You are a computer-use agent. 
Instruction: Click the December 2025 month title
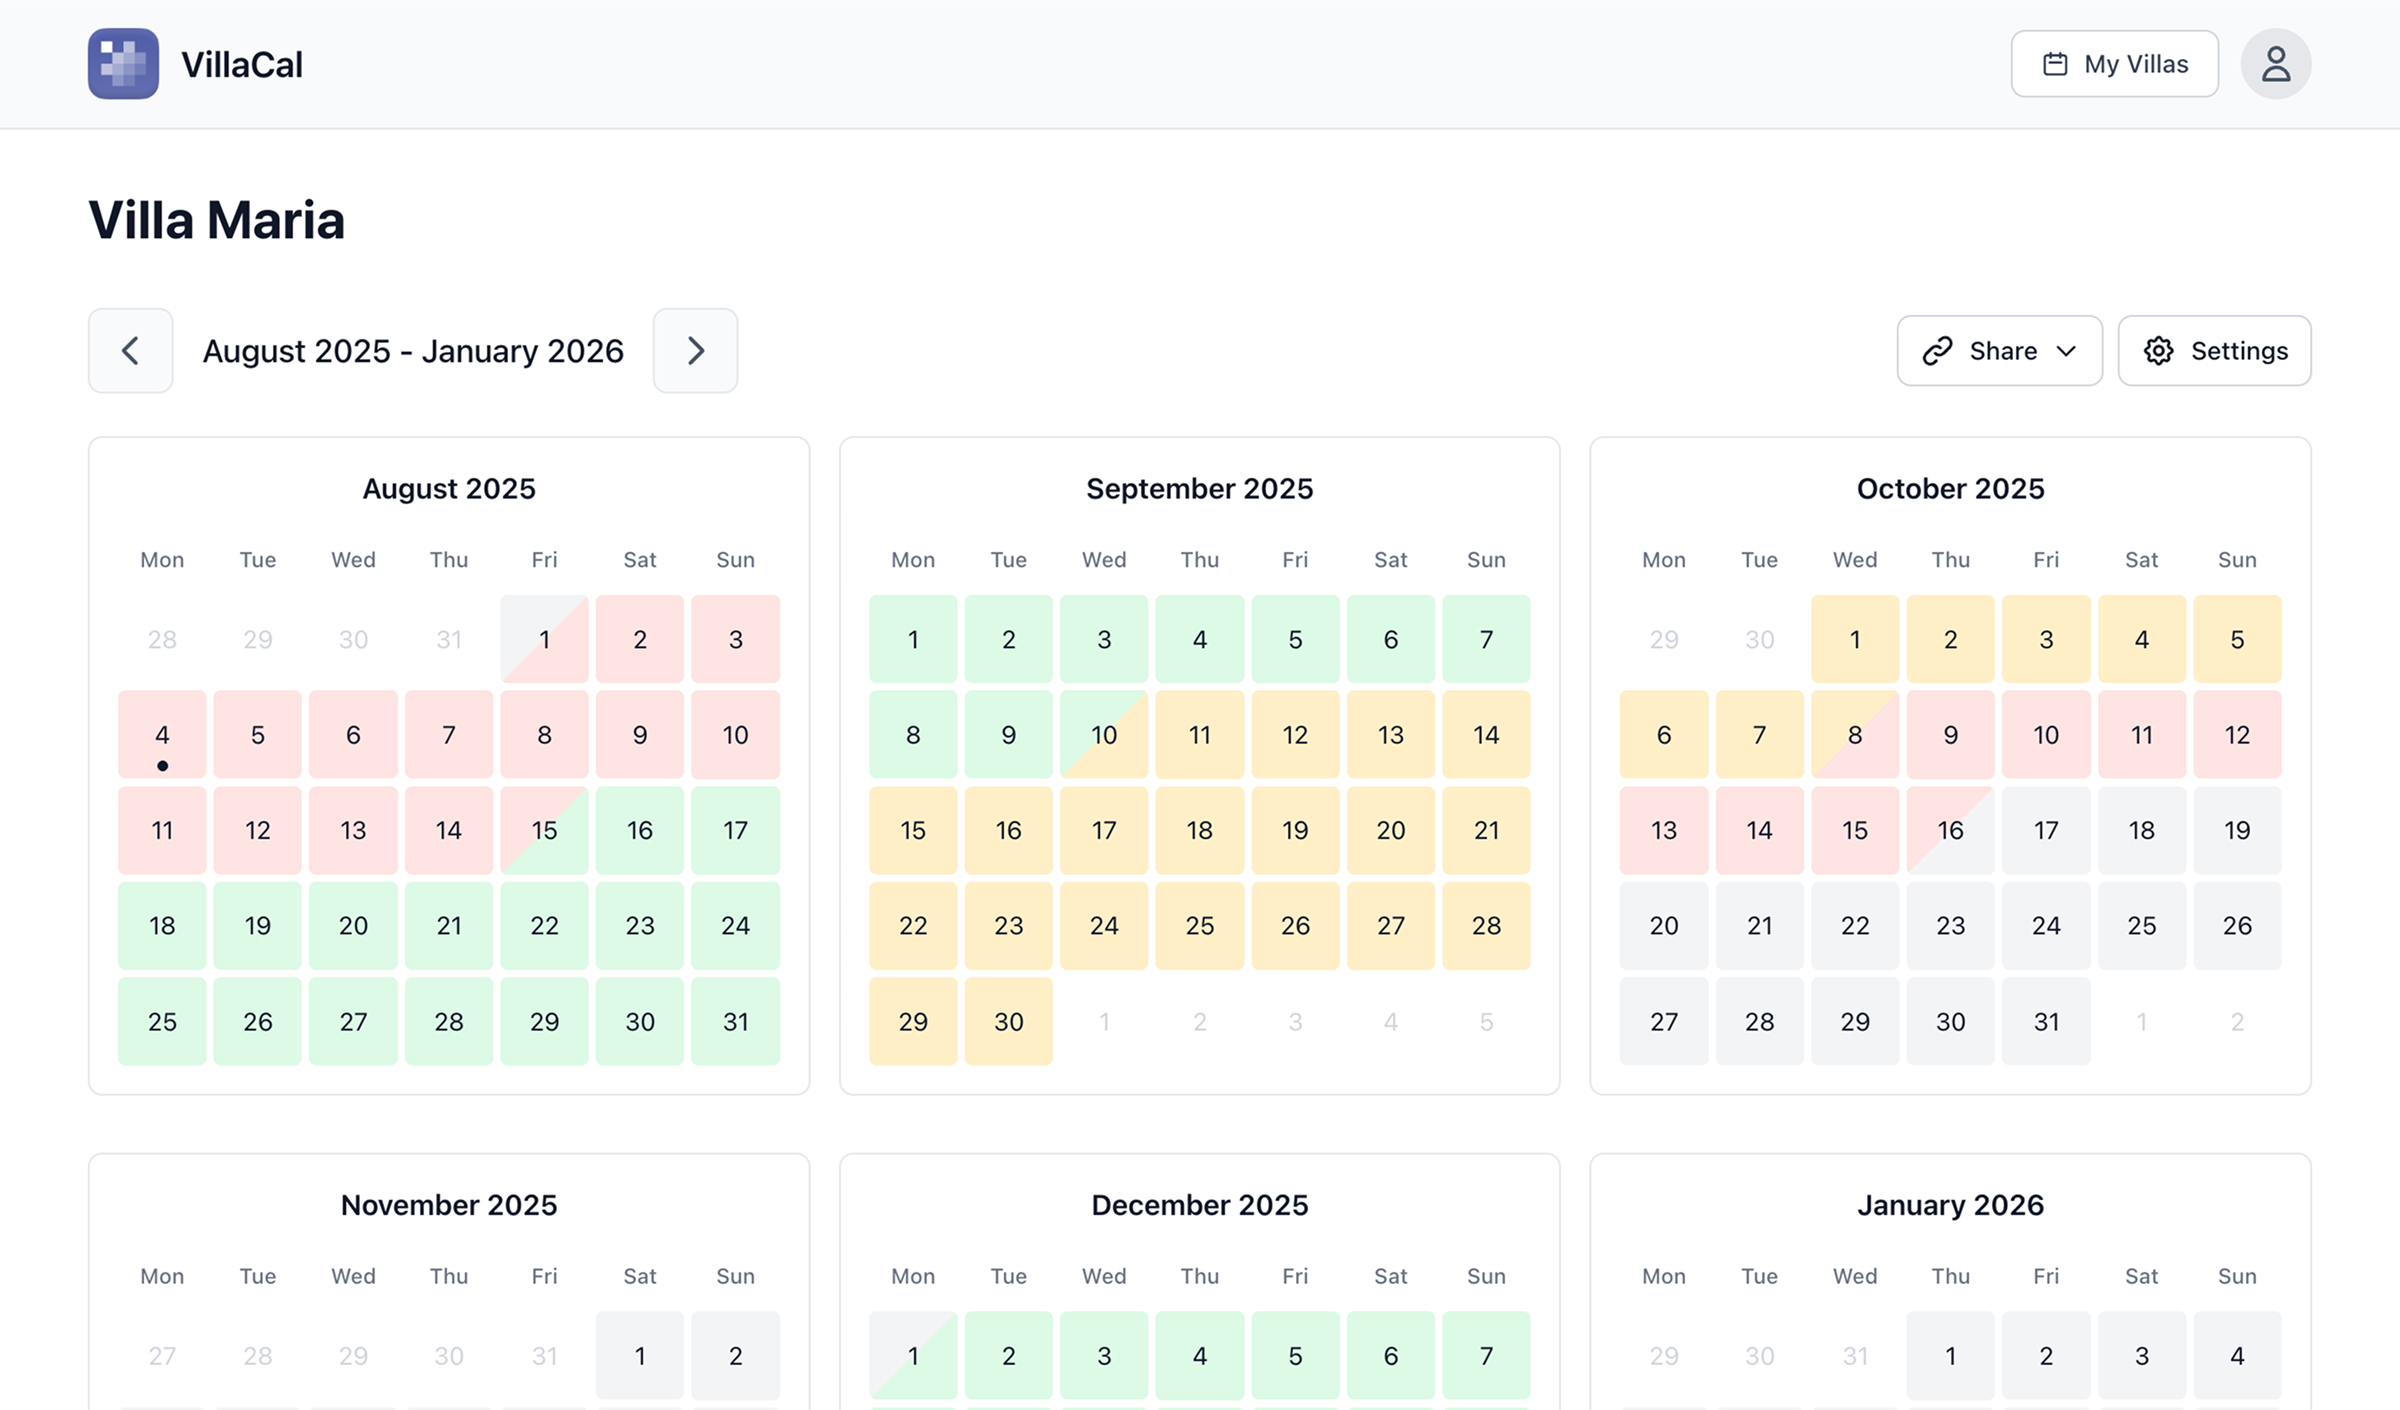point(1199,1205)
